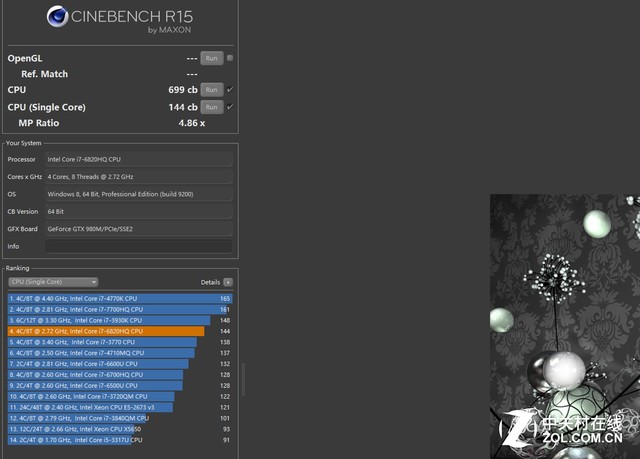Viewport: 640px width, 459px height.
Task: Run the OpenGL benchmark
Action: point(211,58)
